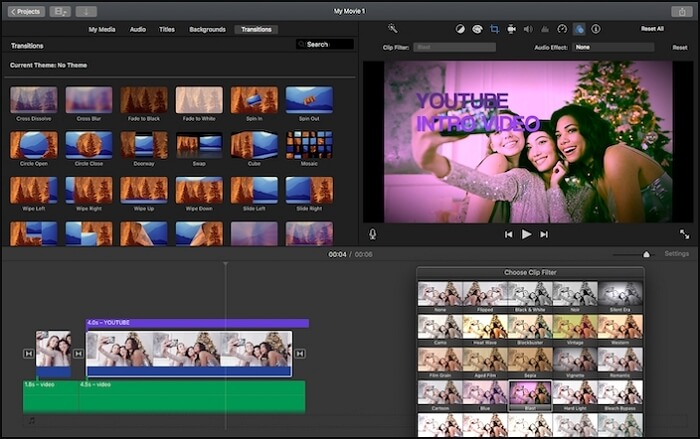Click transition icon after the last clip
This screenshot has height=439, width=700.
300,354
